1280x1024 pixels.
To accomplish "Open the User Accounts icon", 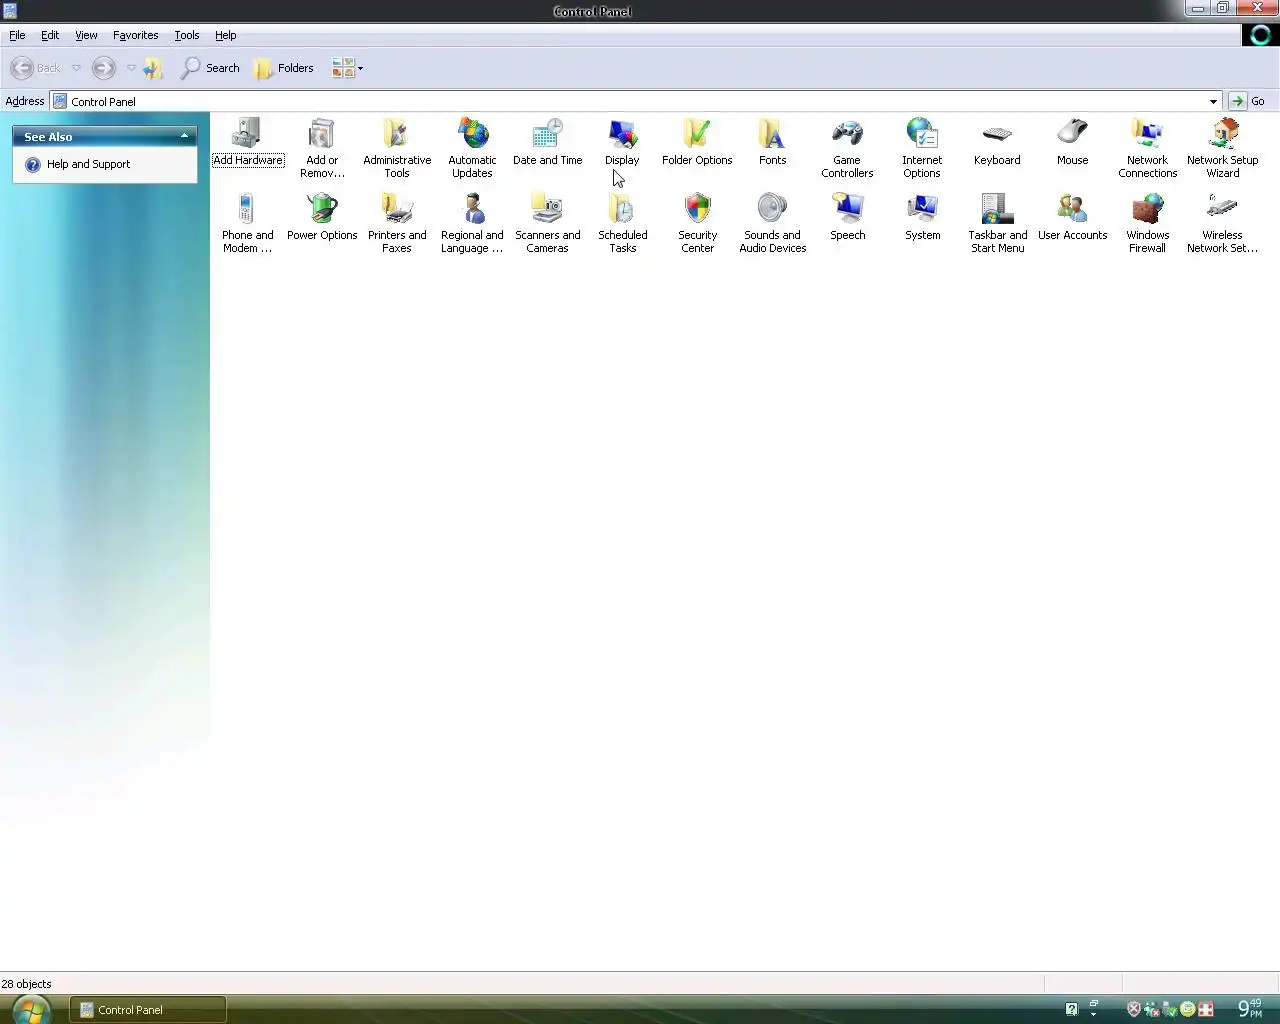I will [1072, 208].
